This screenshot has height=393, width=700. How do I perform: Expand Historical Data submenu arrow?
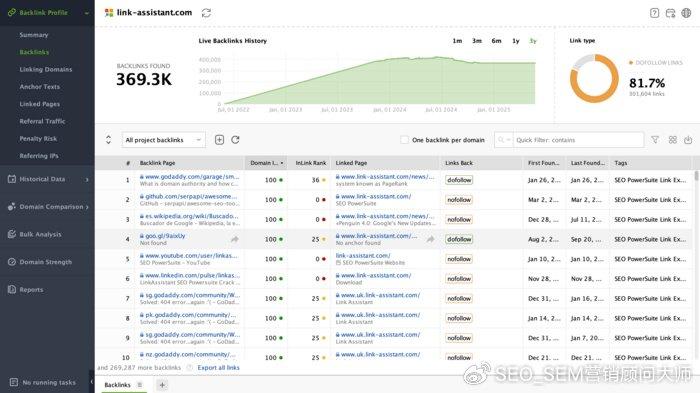87,180
